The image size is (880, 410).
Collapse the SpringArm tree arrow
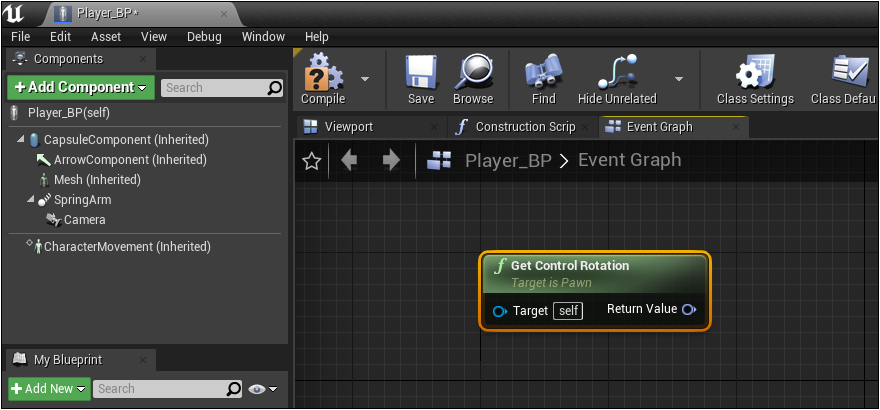pyautogui.click(x=30, y=199)
